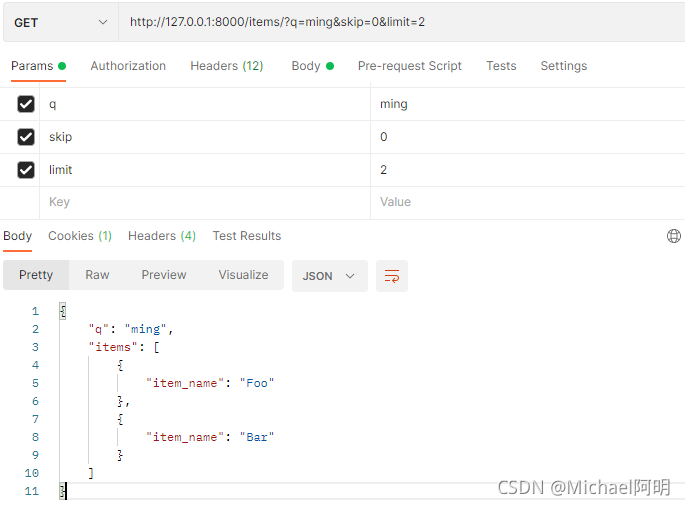Open the Test Results tab
This screenshot has width=685, height=505.
pos(247,236)
